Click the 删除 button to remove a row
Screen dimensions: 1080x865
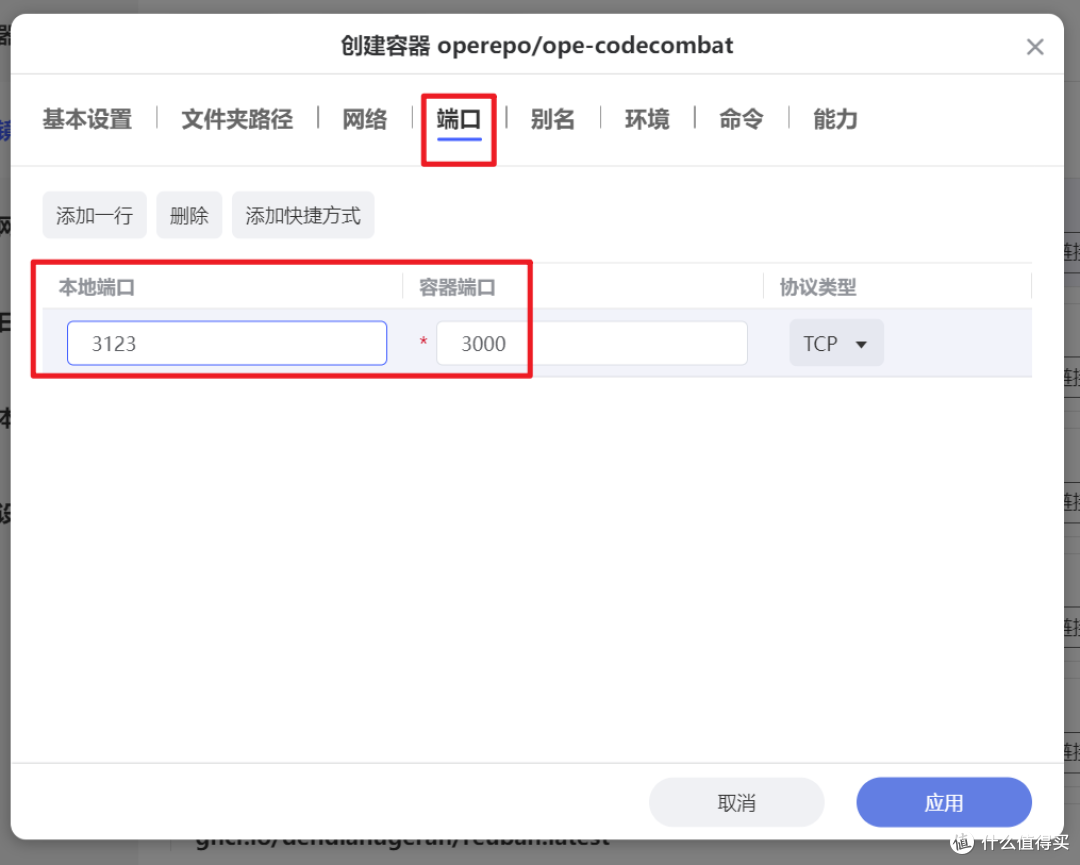pyautogui.click(x=189, y=215)
